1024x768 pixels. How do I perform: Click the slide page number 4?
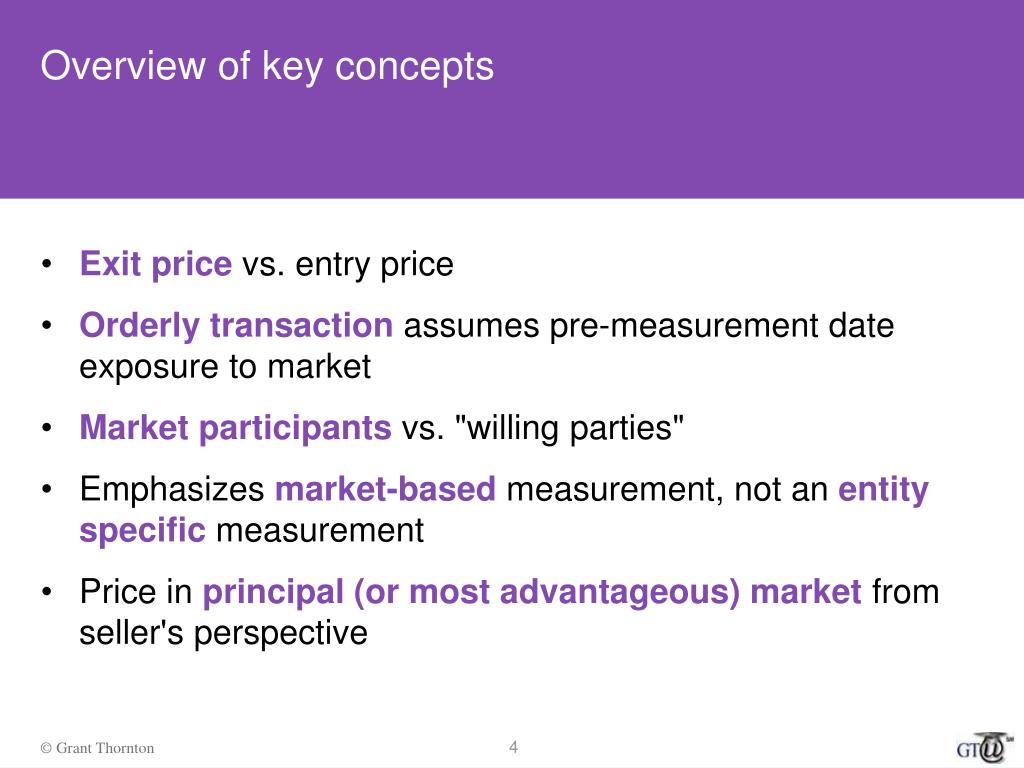(x=513, y=747)
